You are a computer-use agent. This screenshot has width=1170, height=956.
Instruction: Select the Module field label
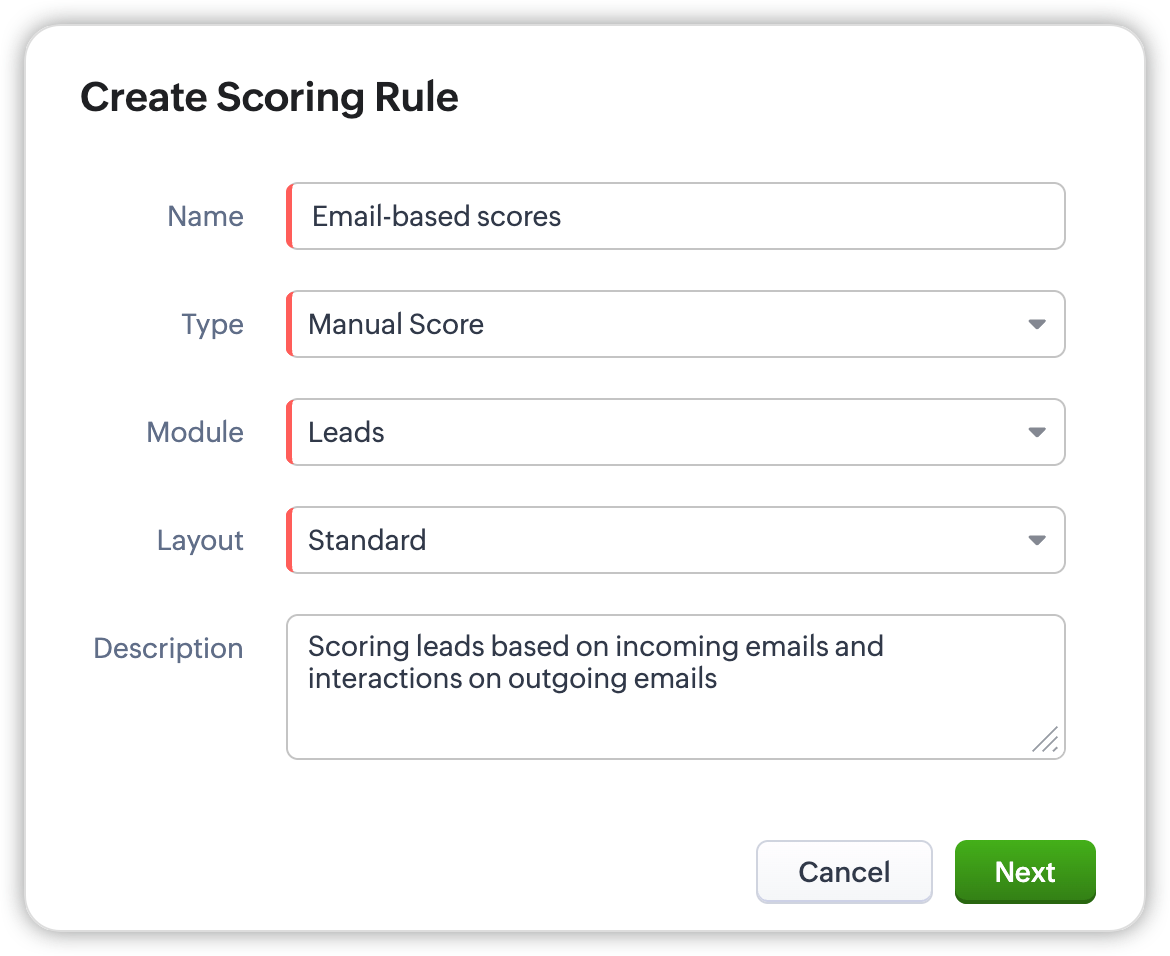pyautogui.click(x=195, y=432)
